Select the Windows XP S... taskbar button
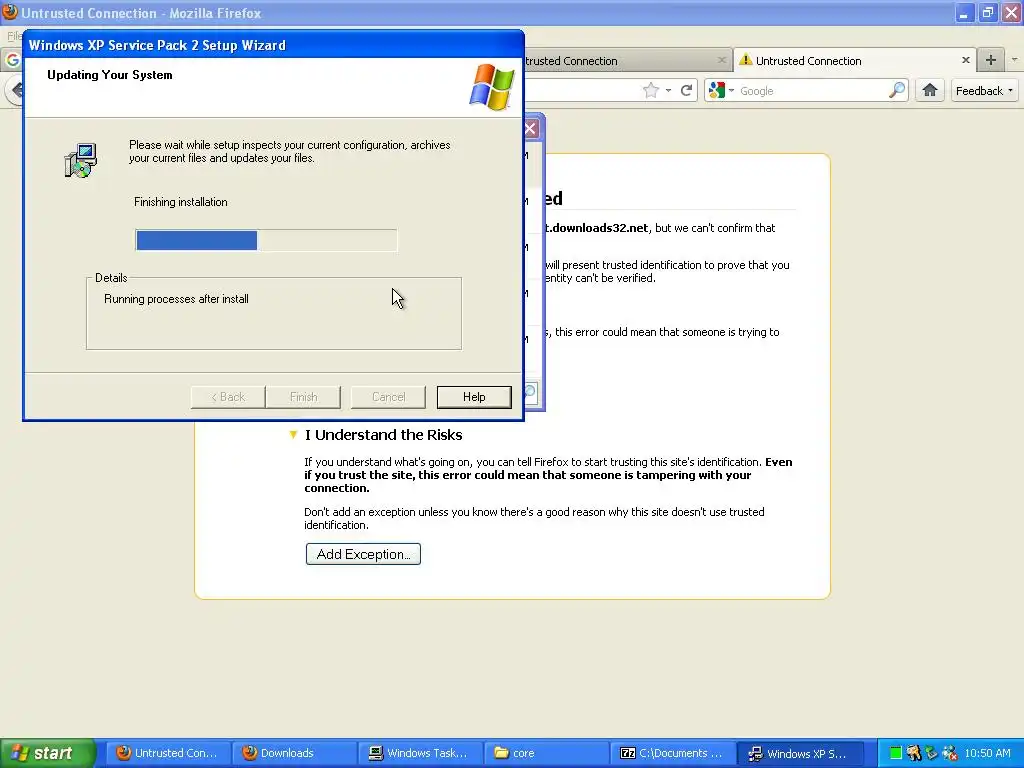The width and height of the screenshot is (1024, 768). point(799,753)
